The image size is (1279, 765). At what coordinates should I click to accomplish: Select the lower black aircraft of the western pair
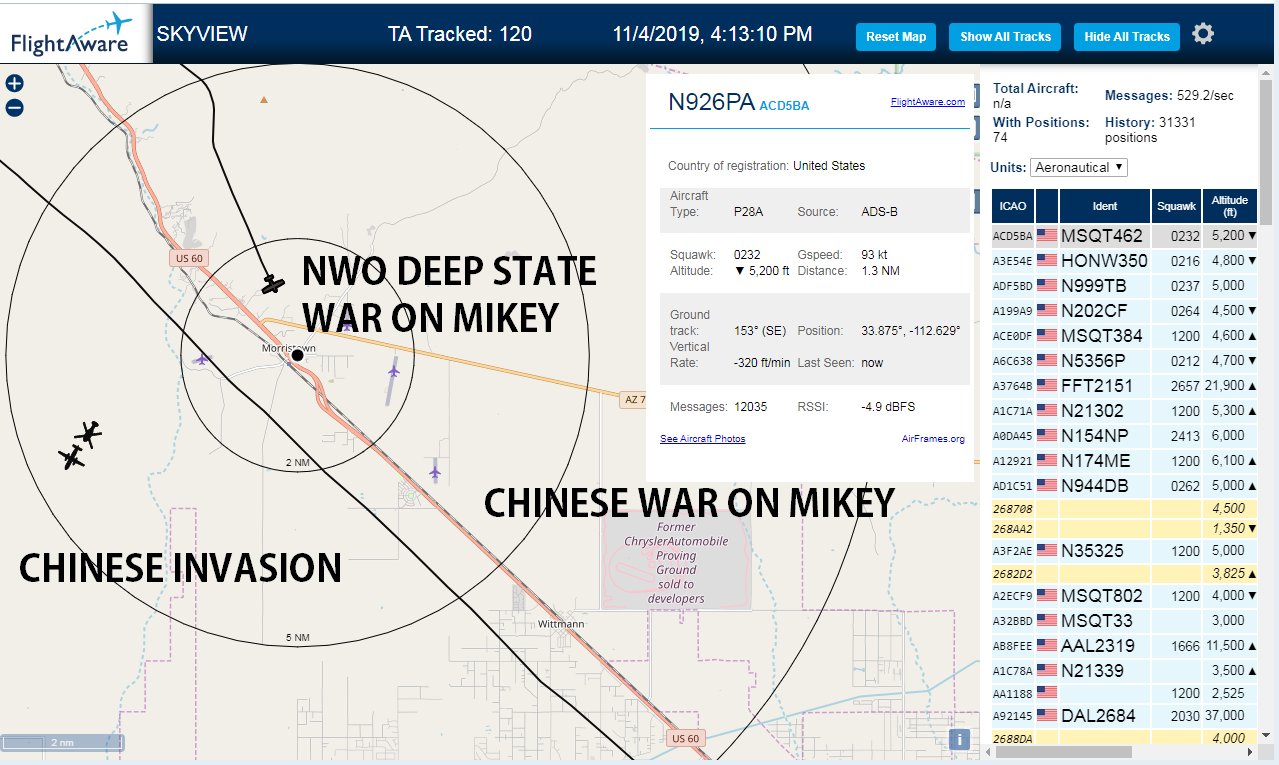tap(72, 458)
